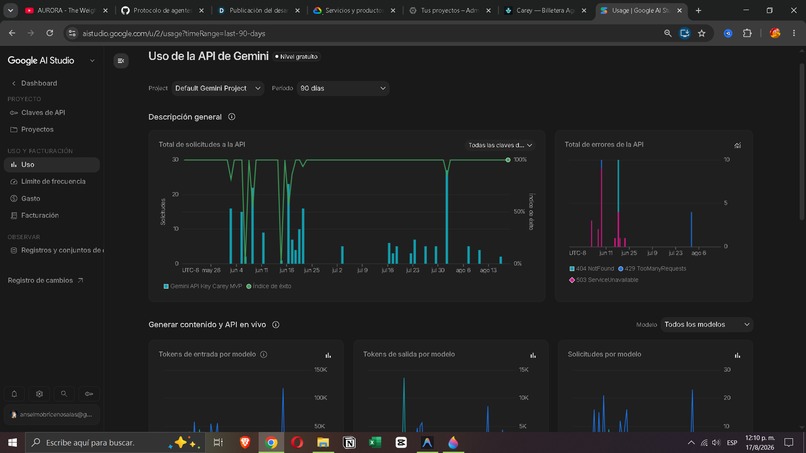Viewport: 806px width, 453px height.
Task: Open the Project dropdown Default Gemini Project
Action: coord(218,88)
